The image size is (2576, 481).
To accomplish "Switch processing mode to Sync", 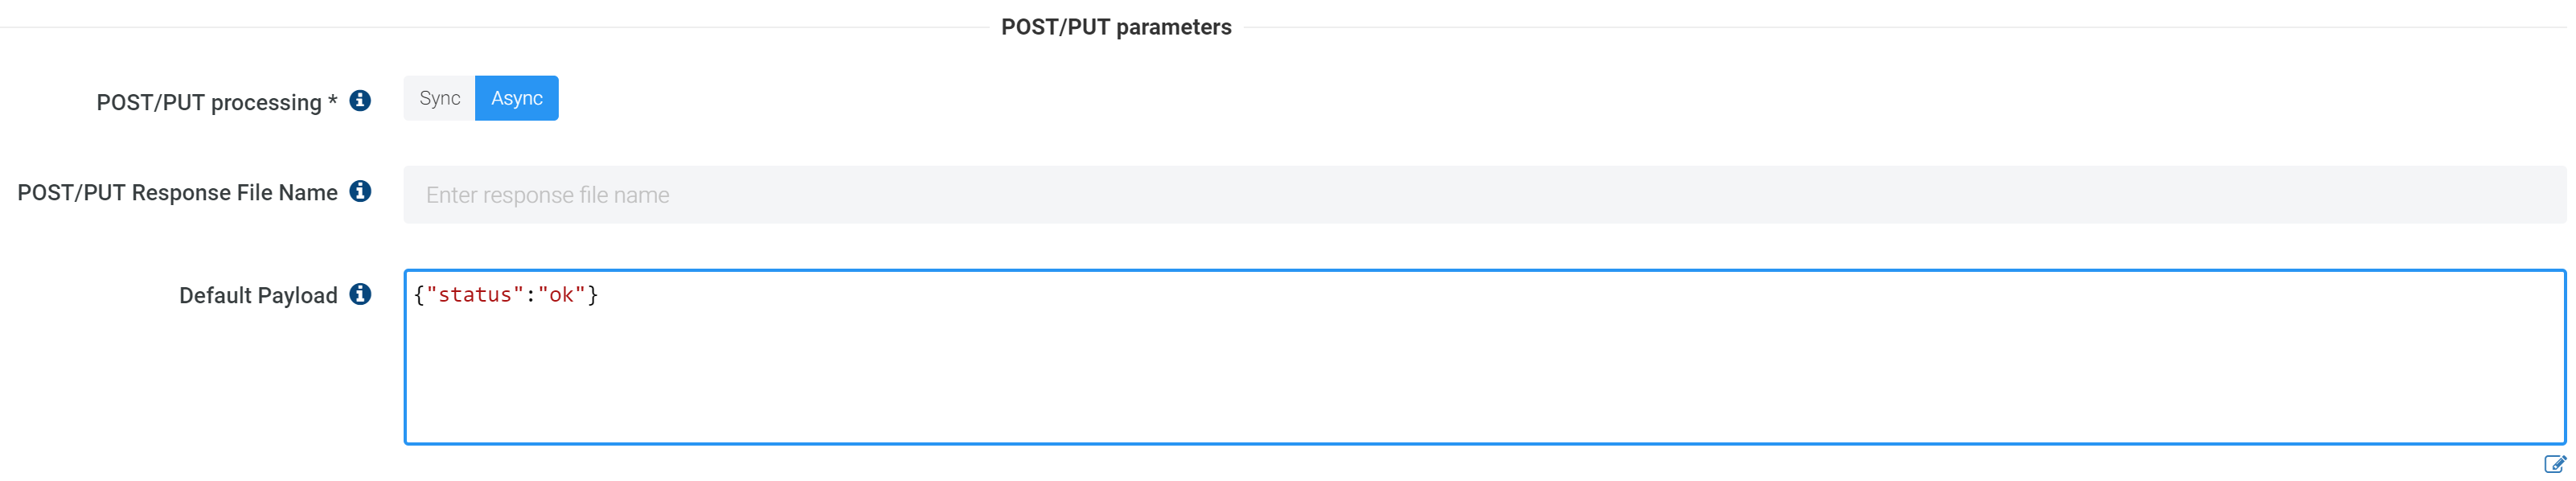I will point(439,98).
